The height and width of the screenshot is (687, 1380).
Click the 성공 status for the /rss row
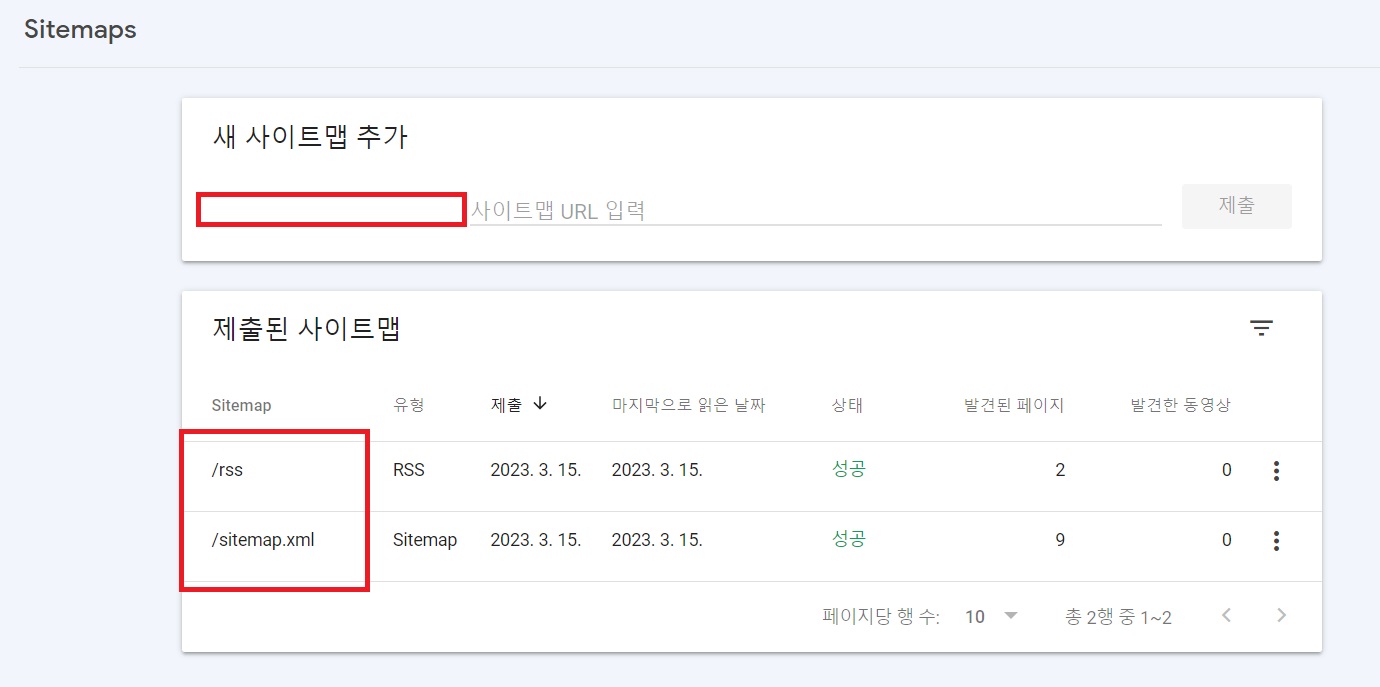[x=849, y=469]
